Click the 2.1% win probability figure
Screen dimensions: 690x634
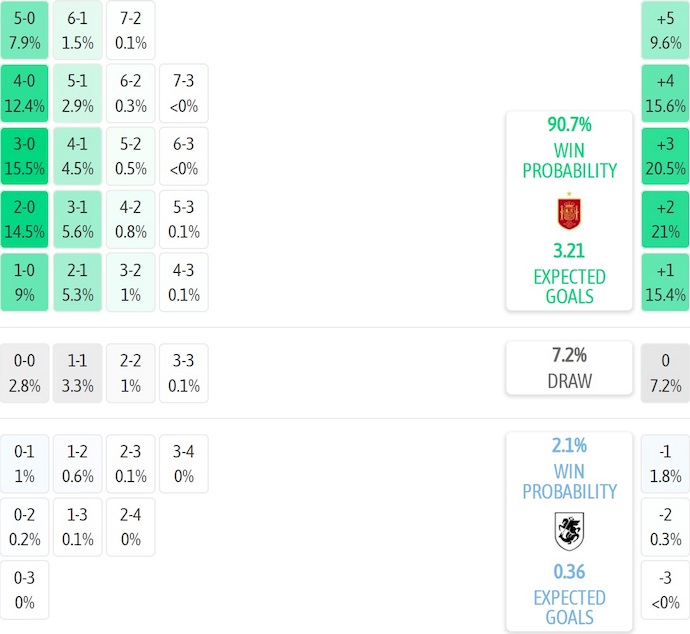tap(569, 446)
